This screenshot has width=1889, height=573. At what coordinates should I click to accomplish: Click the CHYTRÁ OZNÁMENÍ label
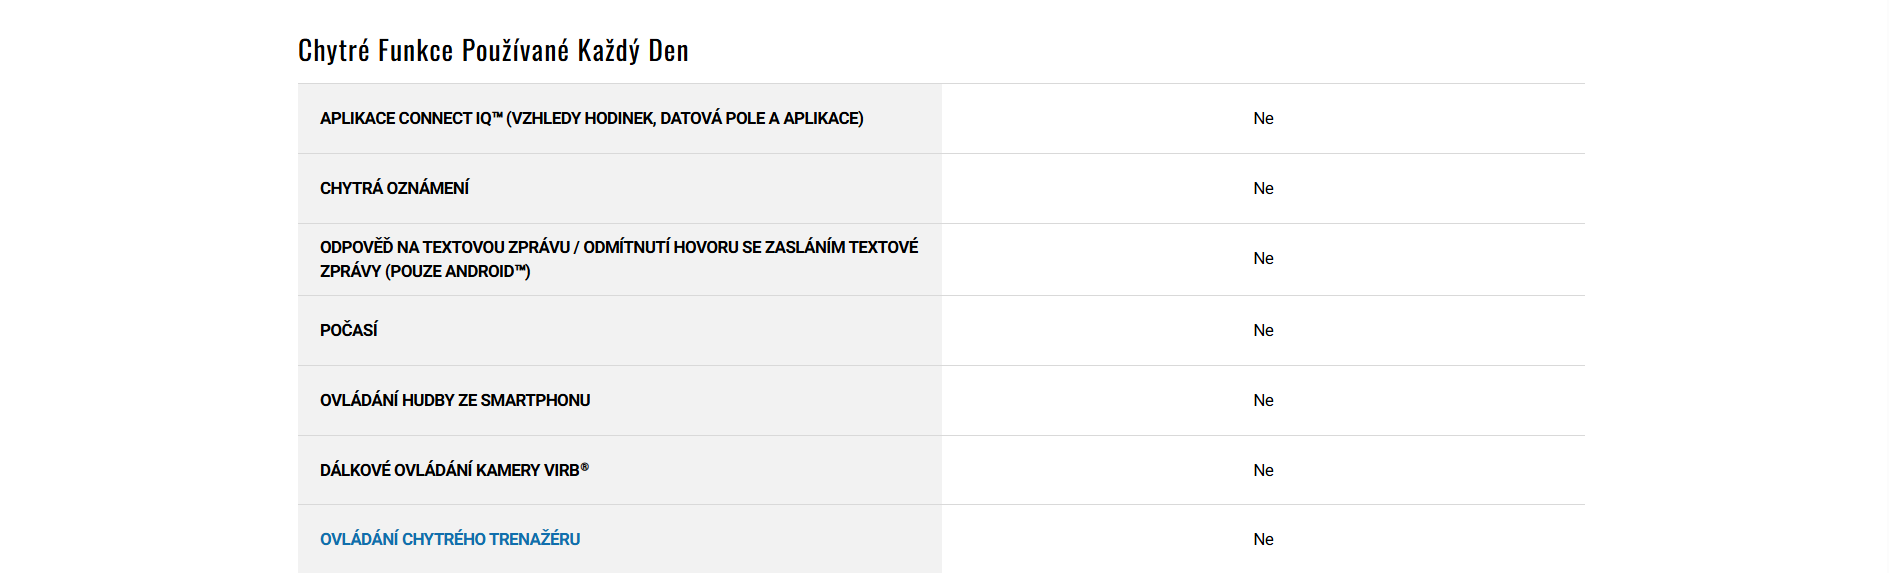(394, 188)
